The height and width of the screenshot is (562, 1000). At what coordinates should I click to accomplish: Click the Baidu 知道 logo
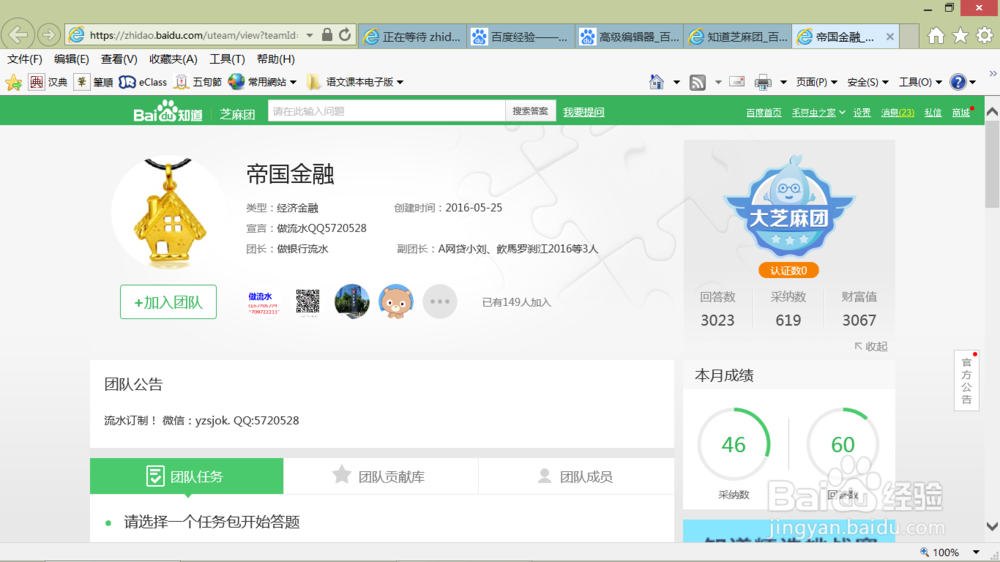168,112
